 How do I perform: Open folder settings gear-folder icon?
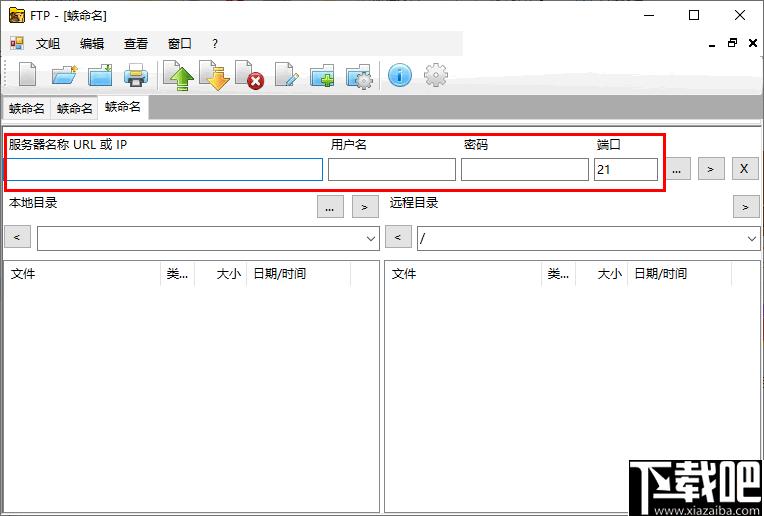[x=359, y=76]
